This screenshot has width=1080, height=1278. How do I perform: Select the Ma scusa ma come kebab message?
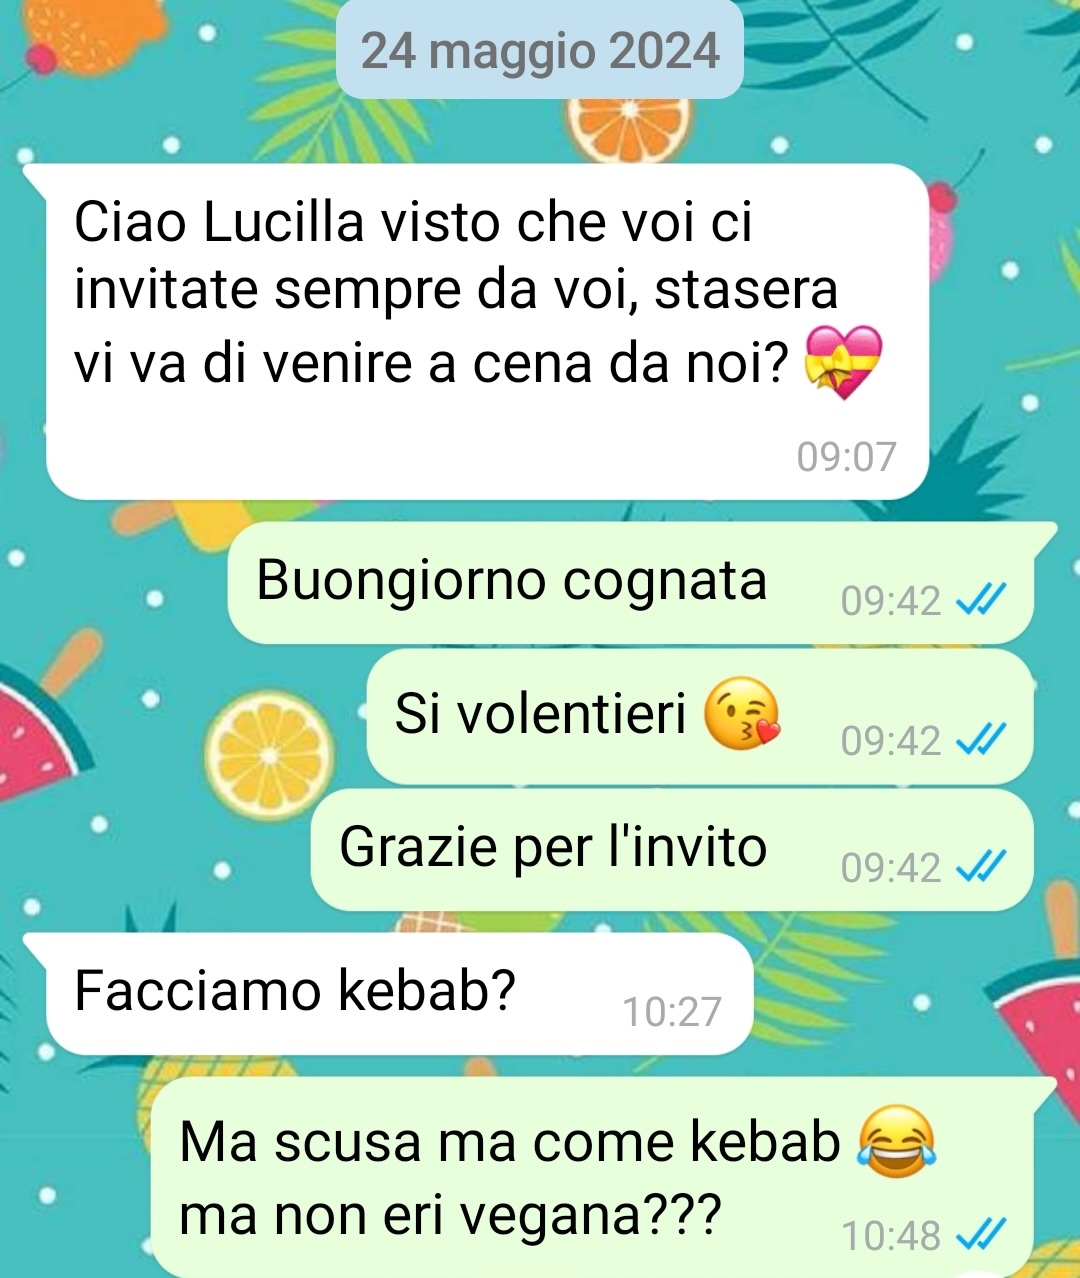click(x=592, y=1176)
